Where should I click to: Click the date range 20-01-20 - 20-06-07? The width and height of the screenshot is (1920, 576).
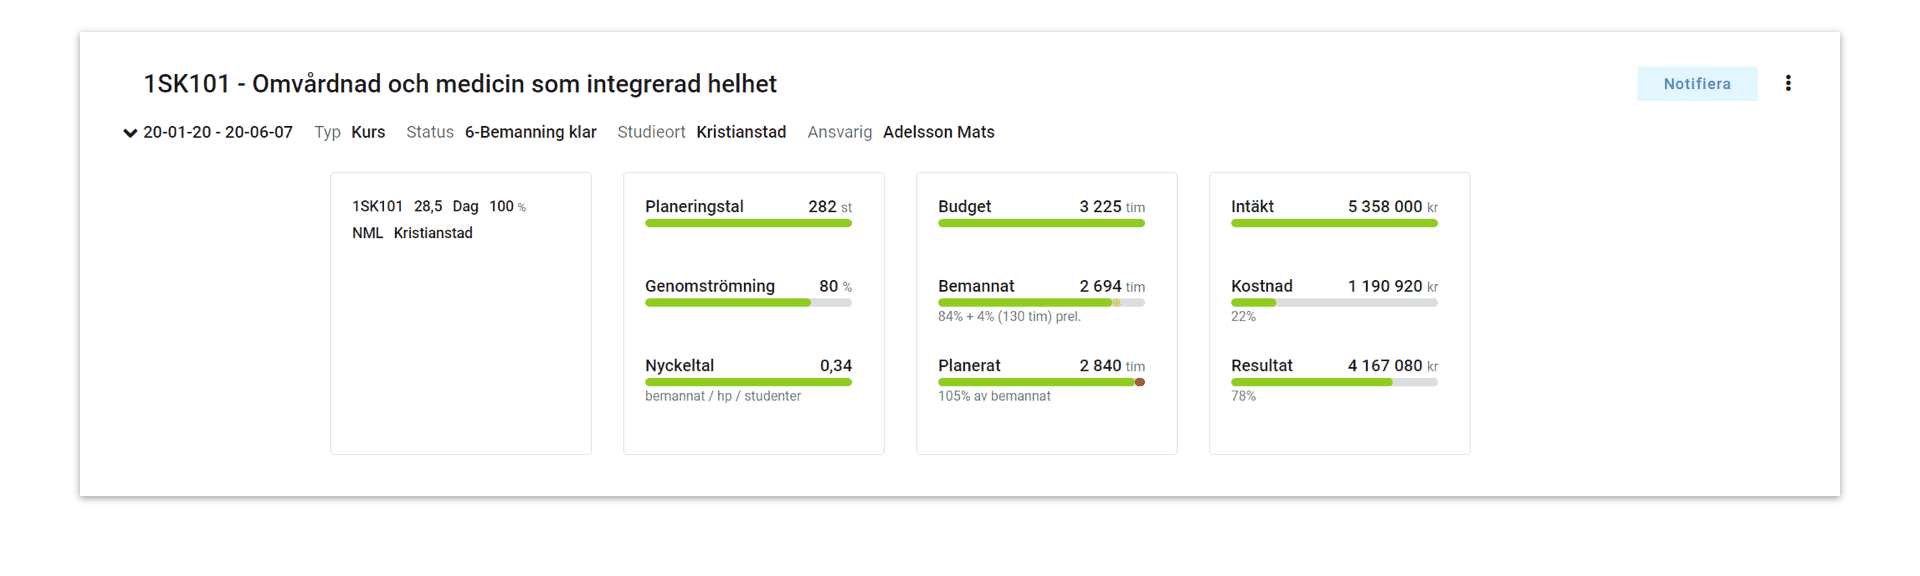218,132
